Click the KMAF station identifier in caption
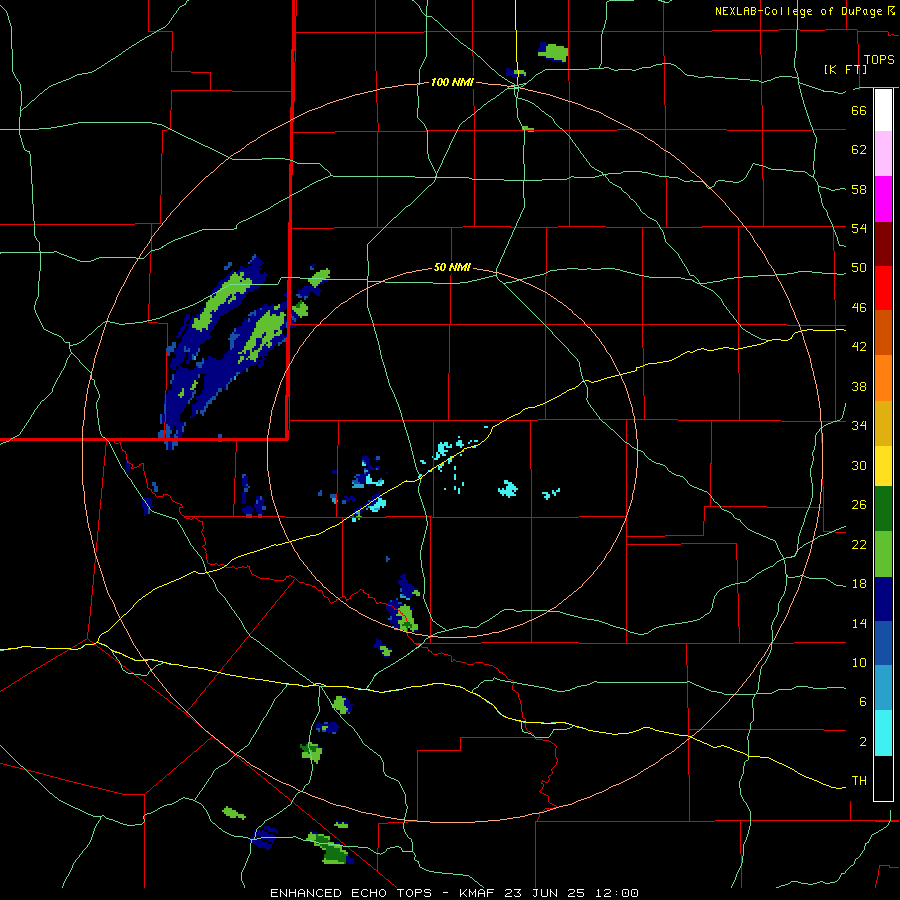 coord(478,893)
